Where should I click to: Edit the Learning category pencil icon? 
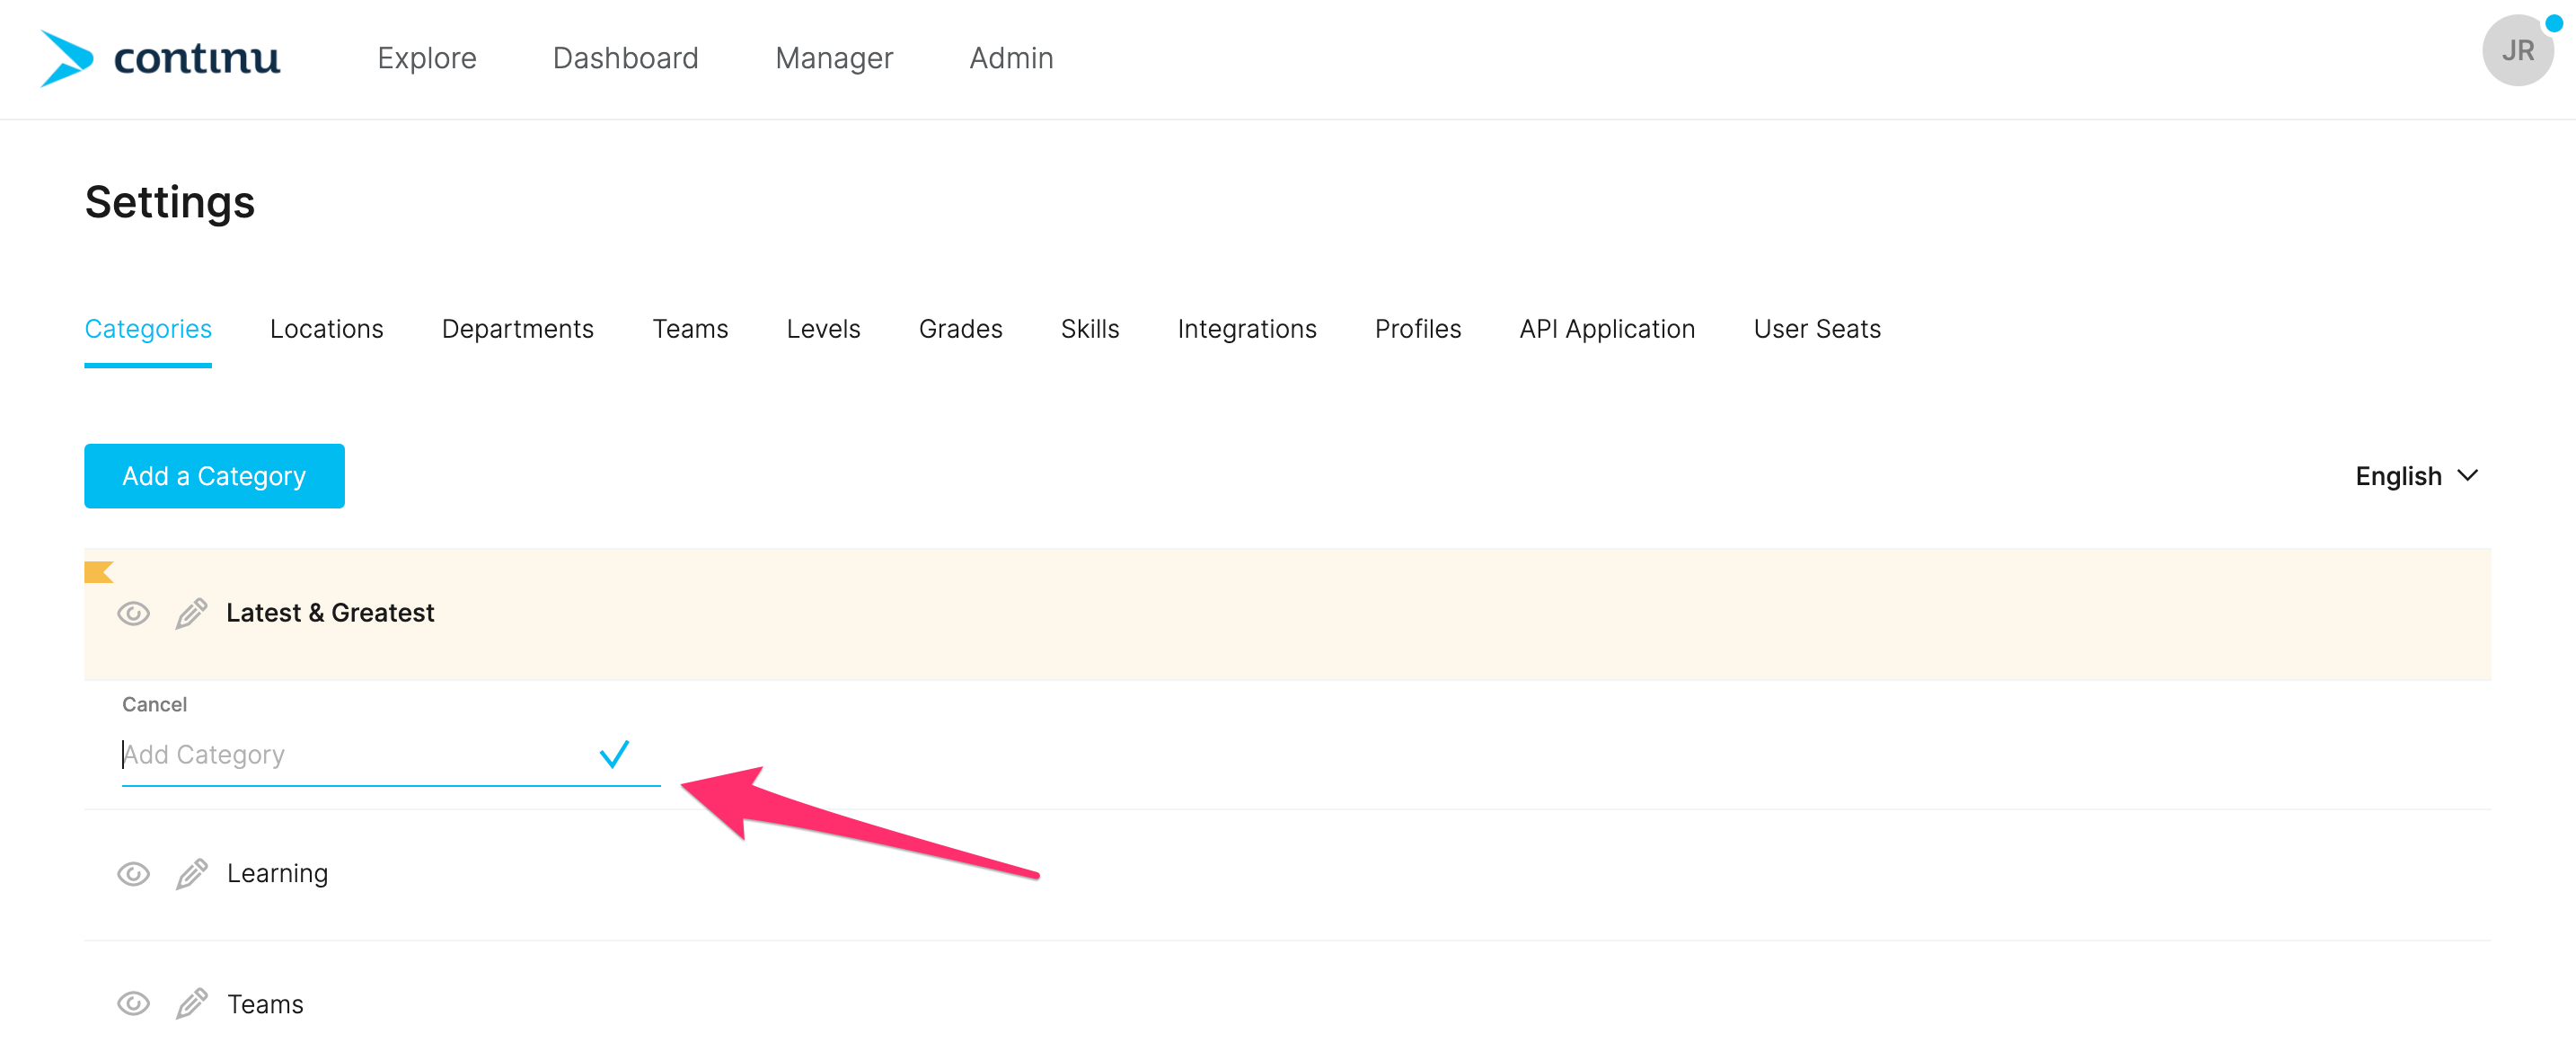pos(191,874)
